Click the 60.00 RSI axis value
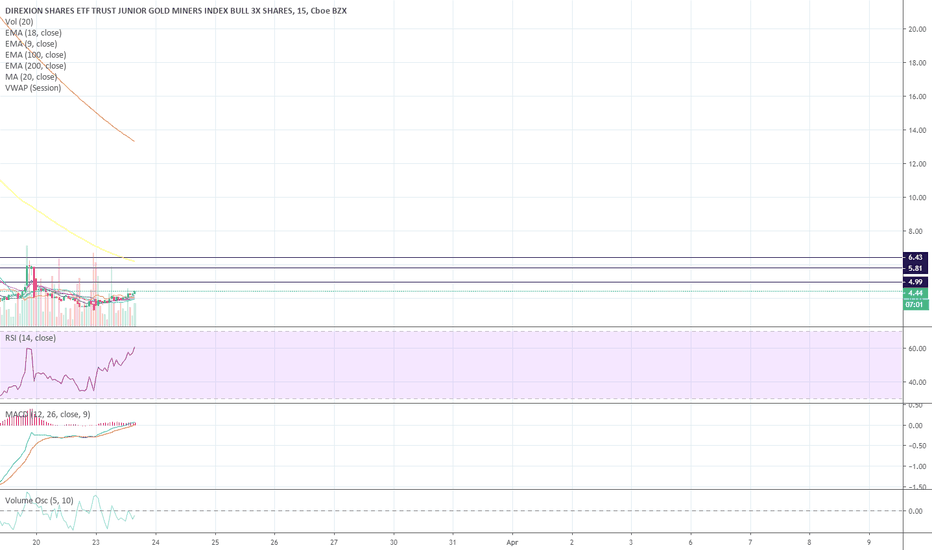This screenshot has height=550, width=932. (917, 348)
